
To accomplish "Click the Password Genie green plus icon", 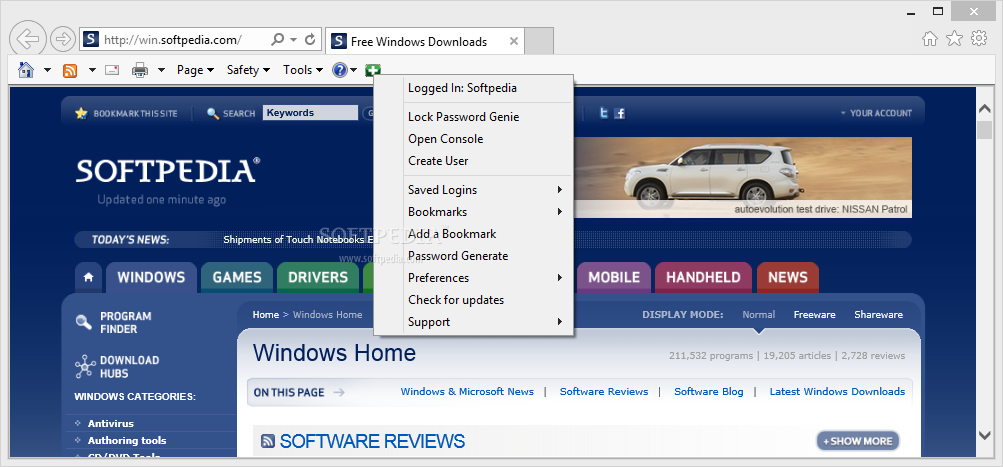I will click(373, 70).
